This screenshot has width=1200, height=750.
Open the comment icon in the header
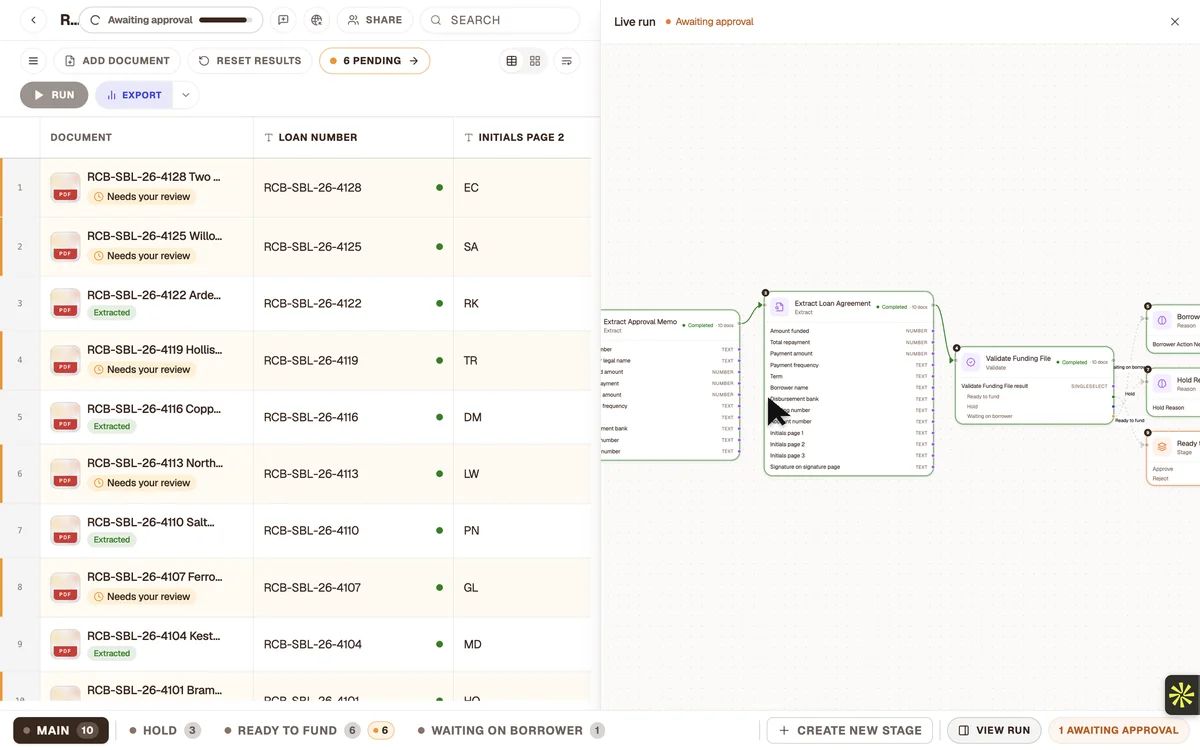click(284, 20)
